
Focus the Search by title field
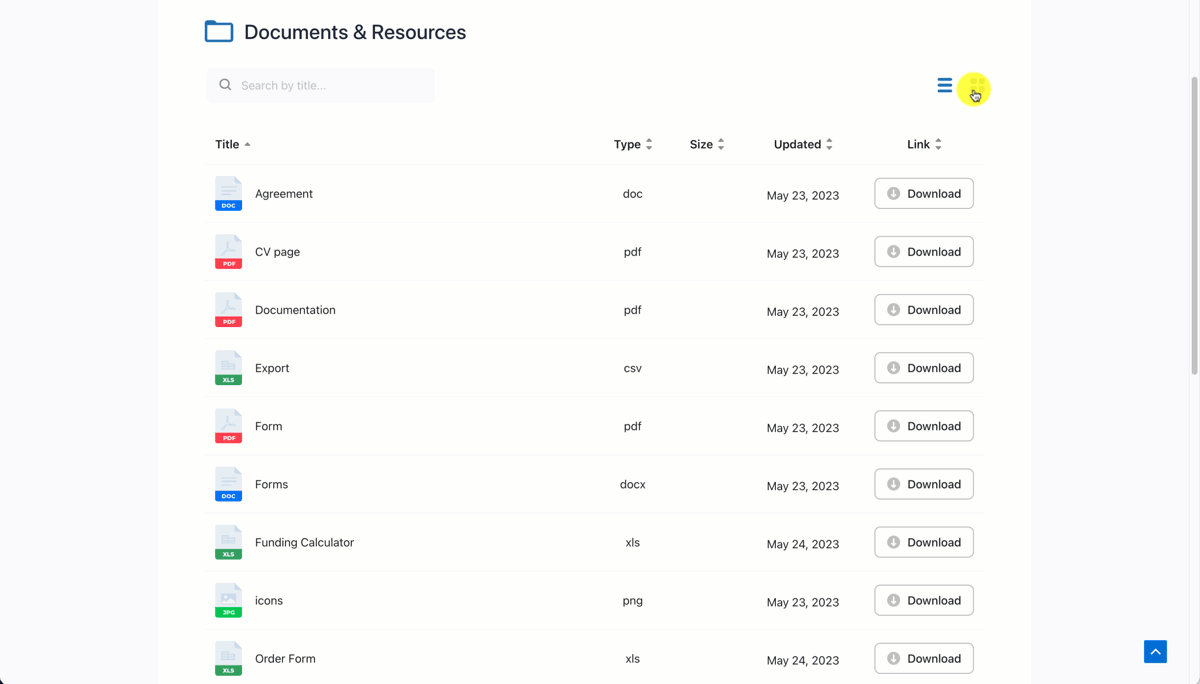click(x=320, y=85)
